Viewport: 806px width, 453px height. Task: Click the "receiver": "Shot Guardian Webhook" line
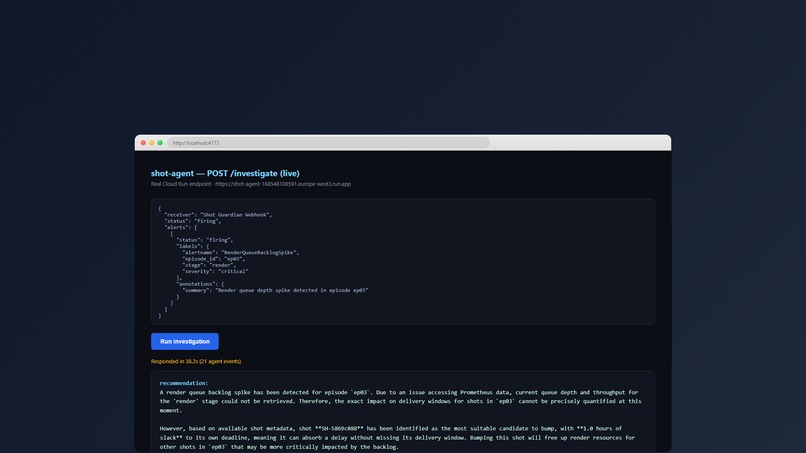218,215
